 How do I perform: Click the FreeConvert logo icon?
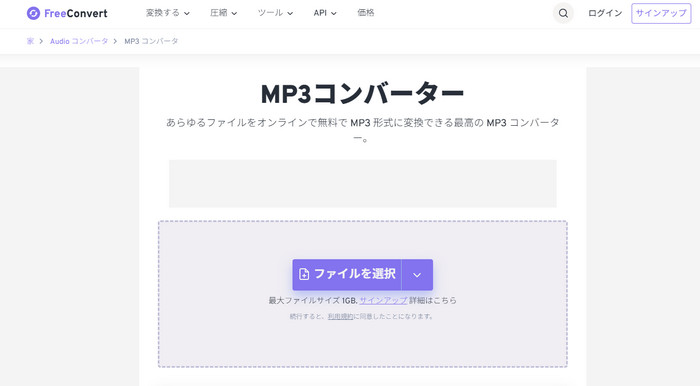[x=33, y=13]
